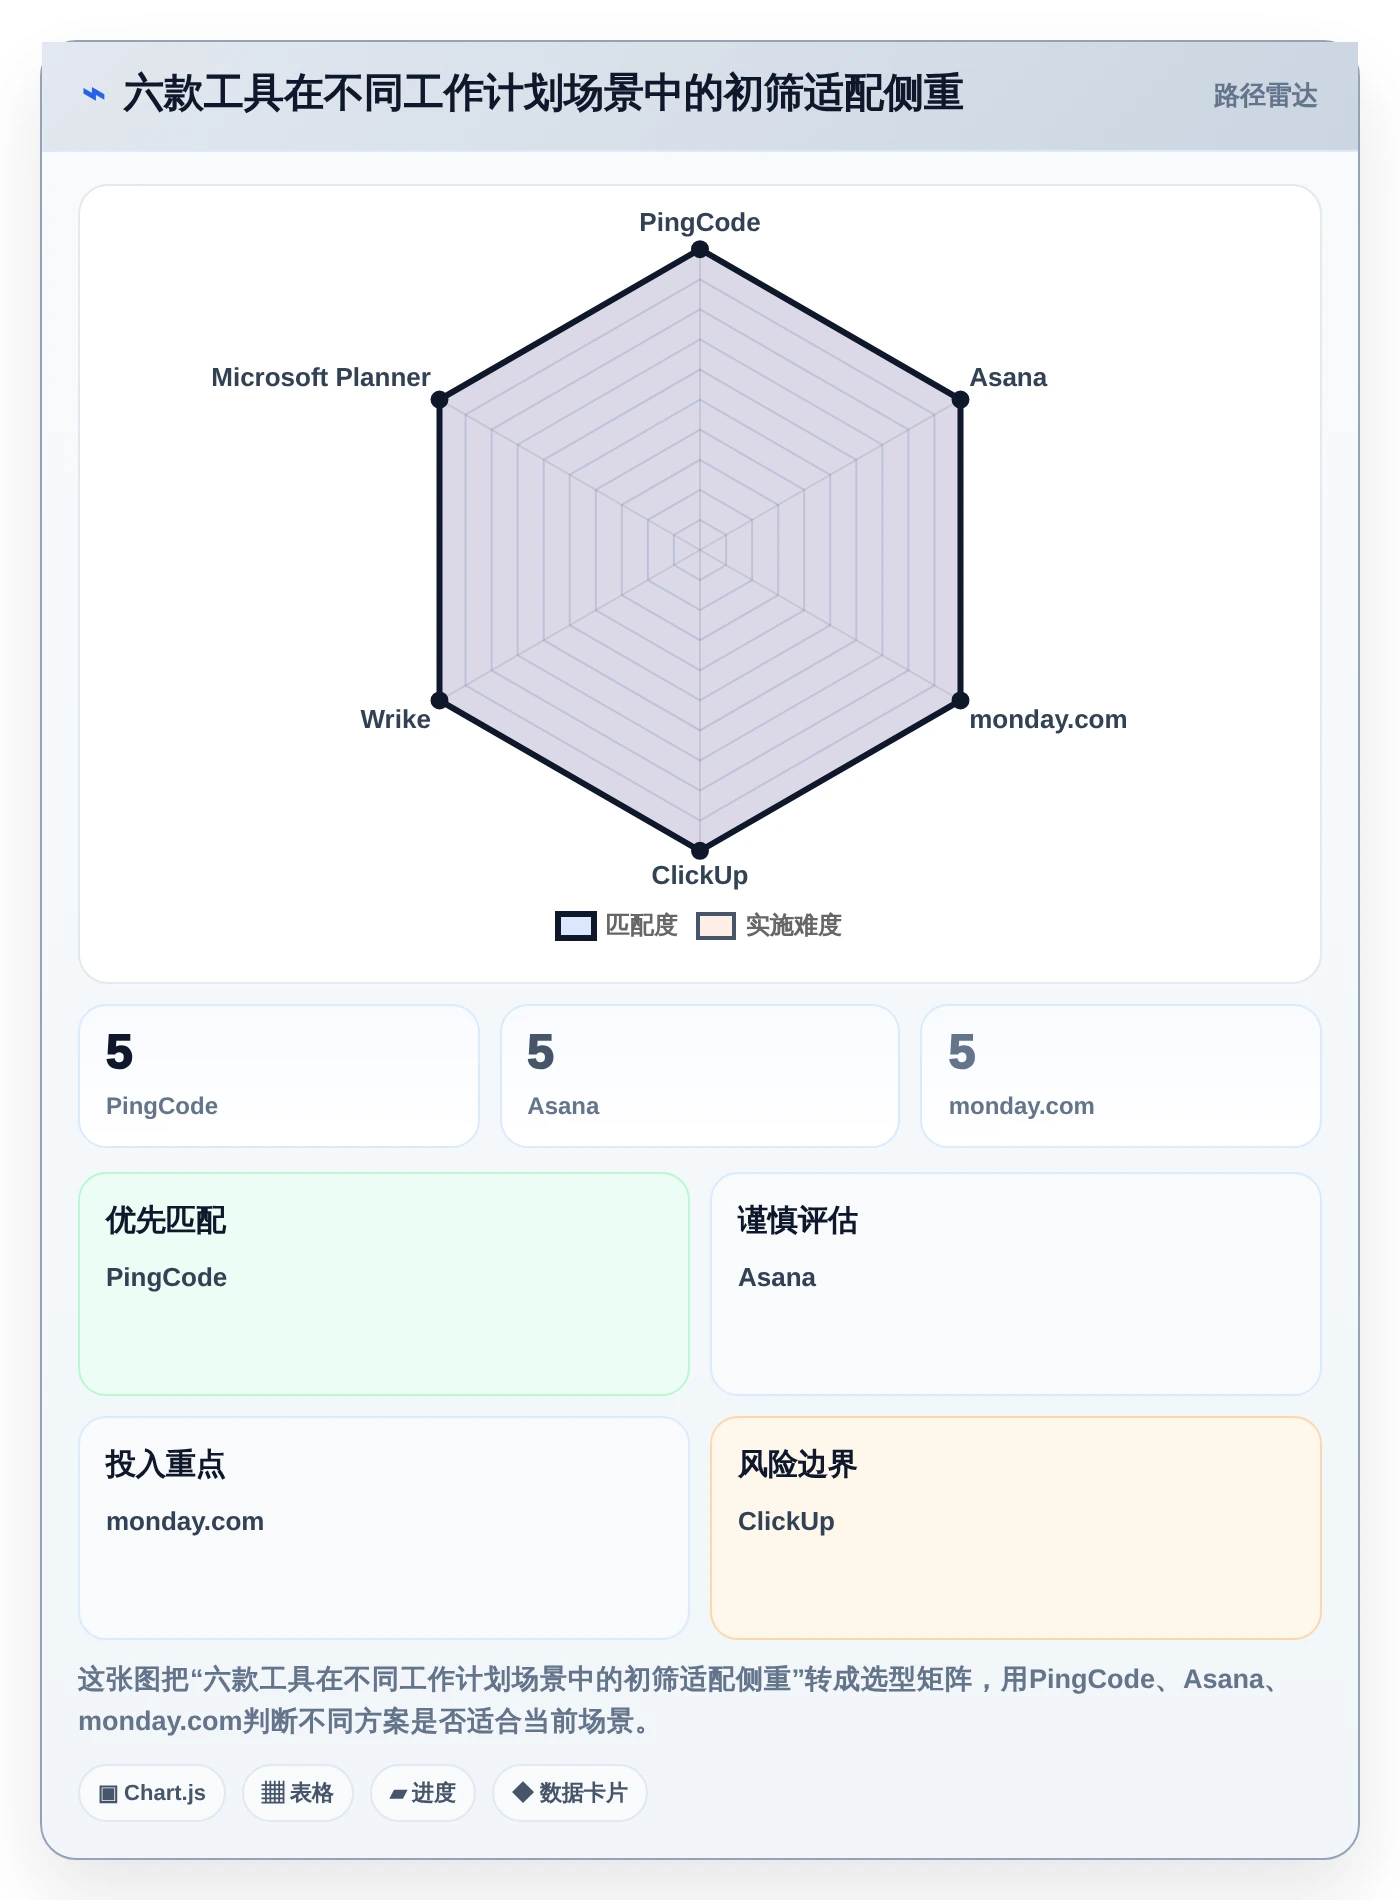Click ClickUp text in the 风险边界 card
Screen dimensions: 1400x1900
point(786,1521)
